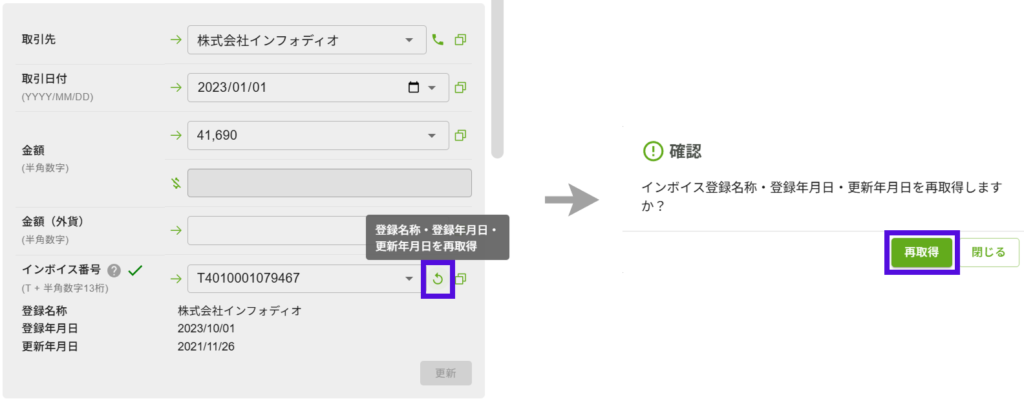
Task: Click the 取引先 field label
Action: tap(38, 40)
